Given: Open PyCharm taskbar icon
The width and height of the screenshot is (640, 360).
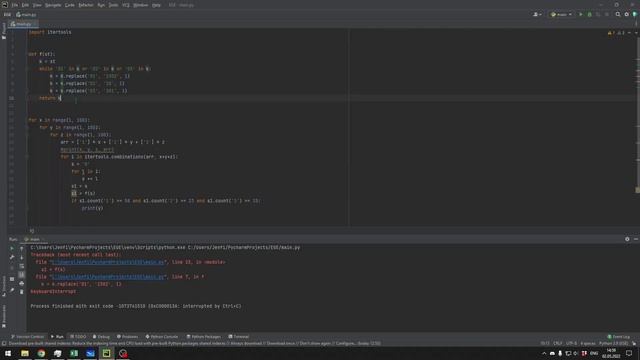Looking at the screenshot, I should (x=107, y=353).
